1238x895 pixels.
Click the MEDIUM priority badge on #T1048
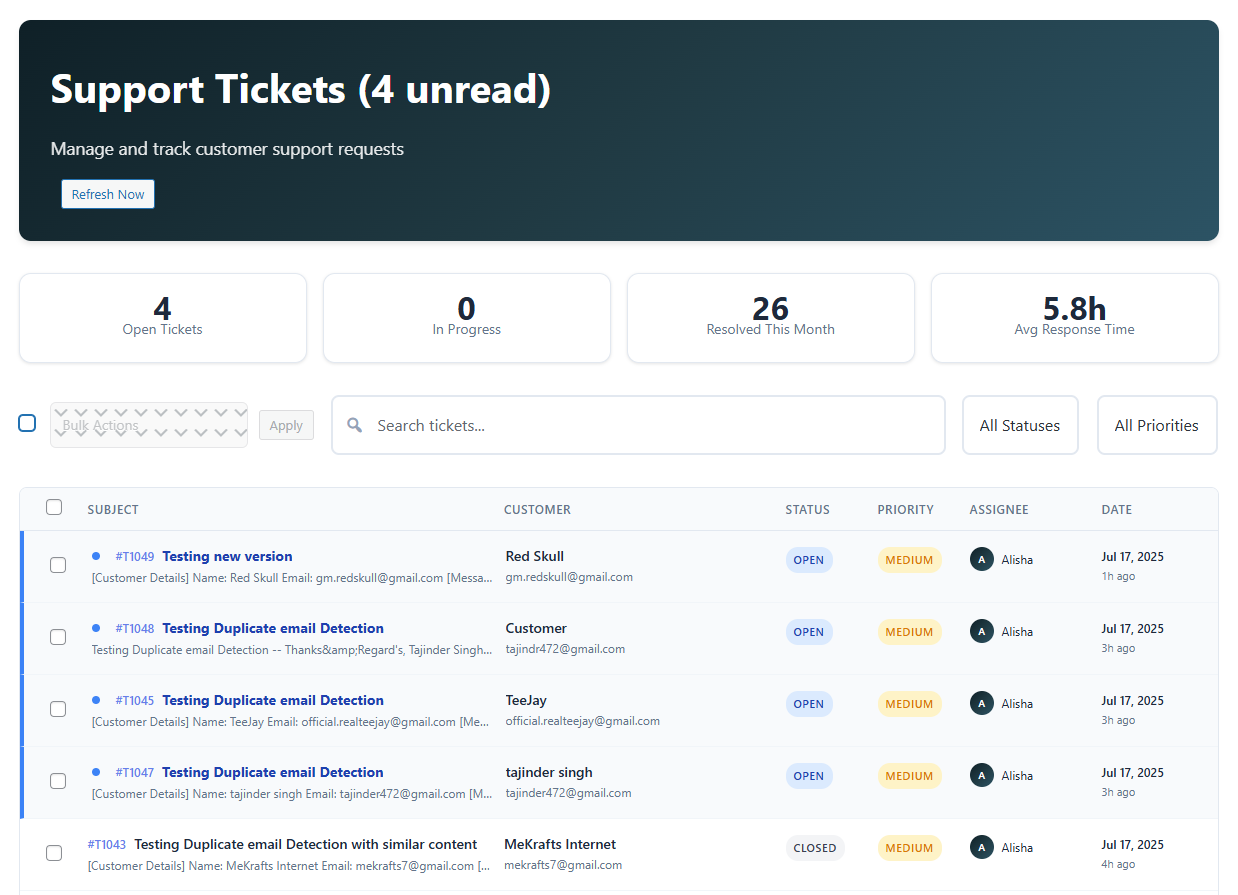pyautogui.click(x=909, y=632)
